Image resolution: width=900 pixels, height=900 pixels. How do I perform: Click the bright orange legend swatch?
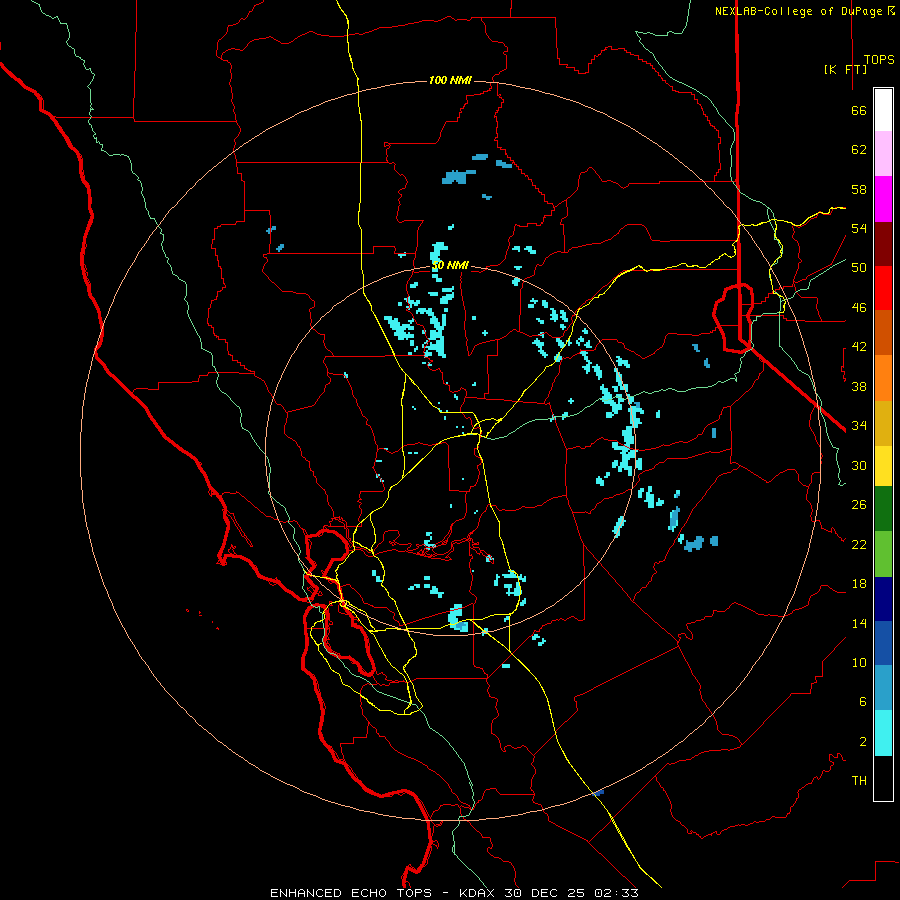[x=883, y=378]
